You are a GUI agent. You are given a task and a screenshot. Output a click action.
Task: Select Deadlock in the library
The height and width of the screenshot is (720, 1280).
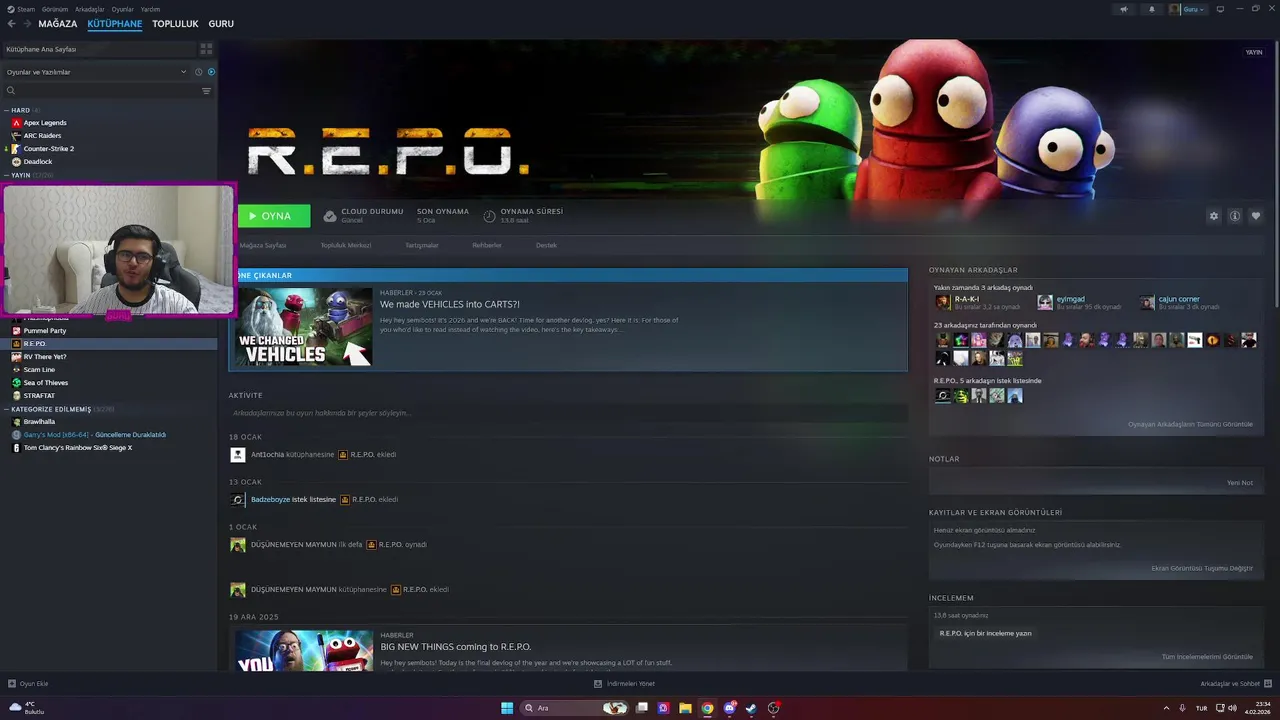coord(38,162)
